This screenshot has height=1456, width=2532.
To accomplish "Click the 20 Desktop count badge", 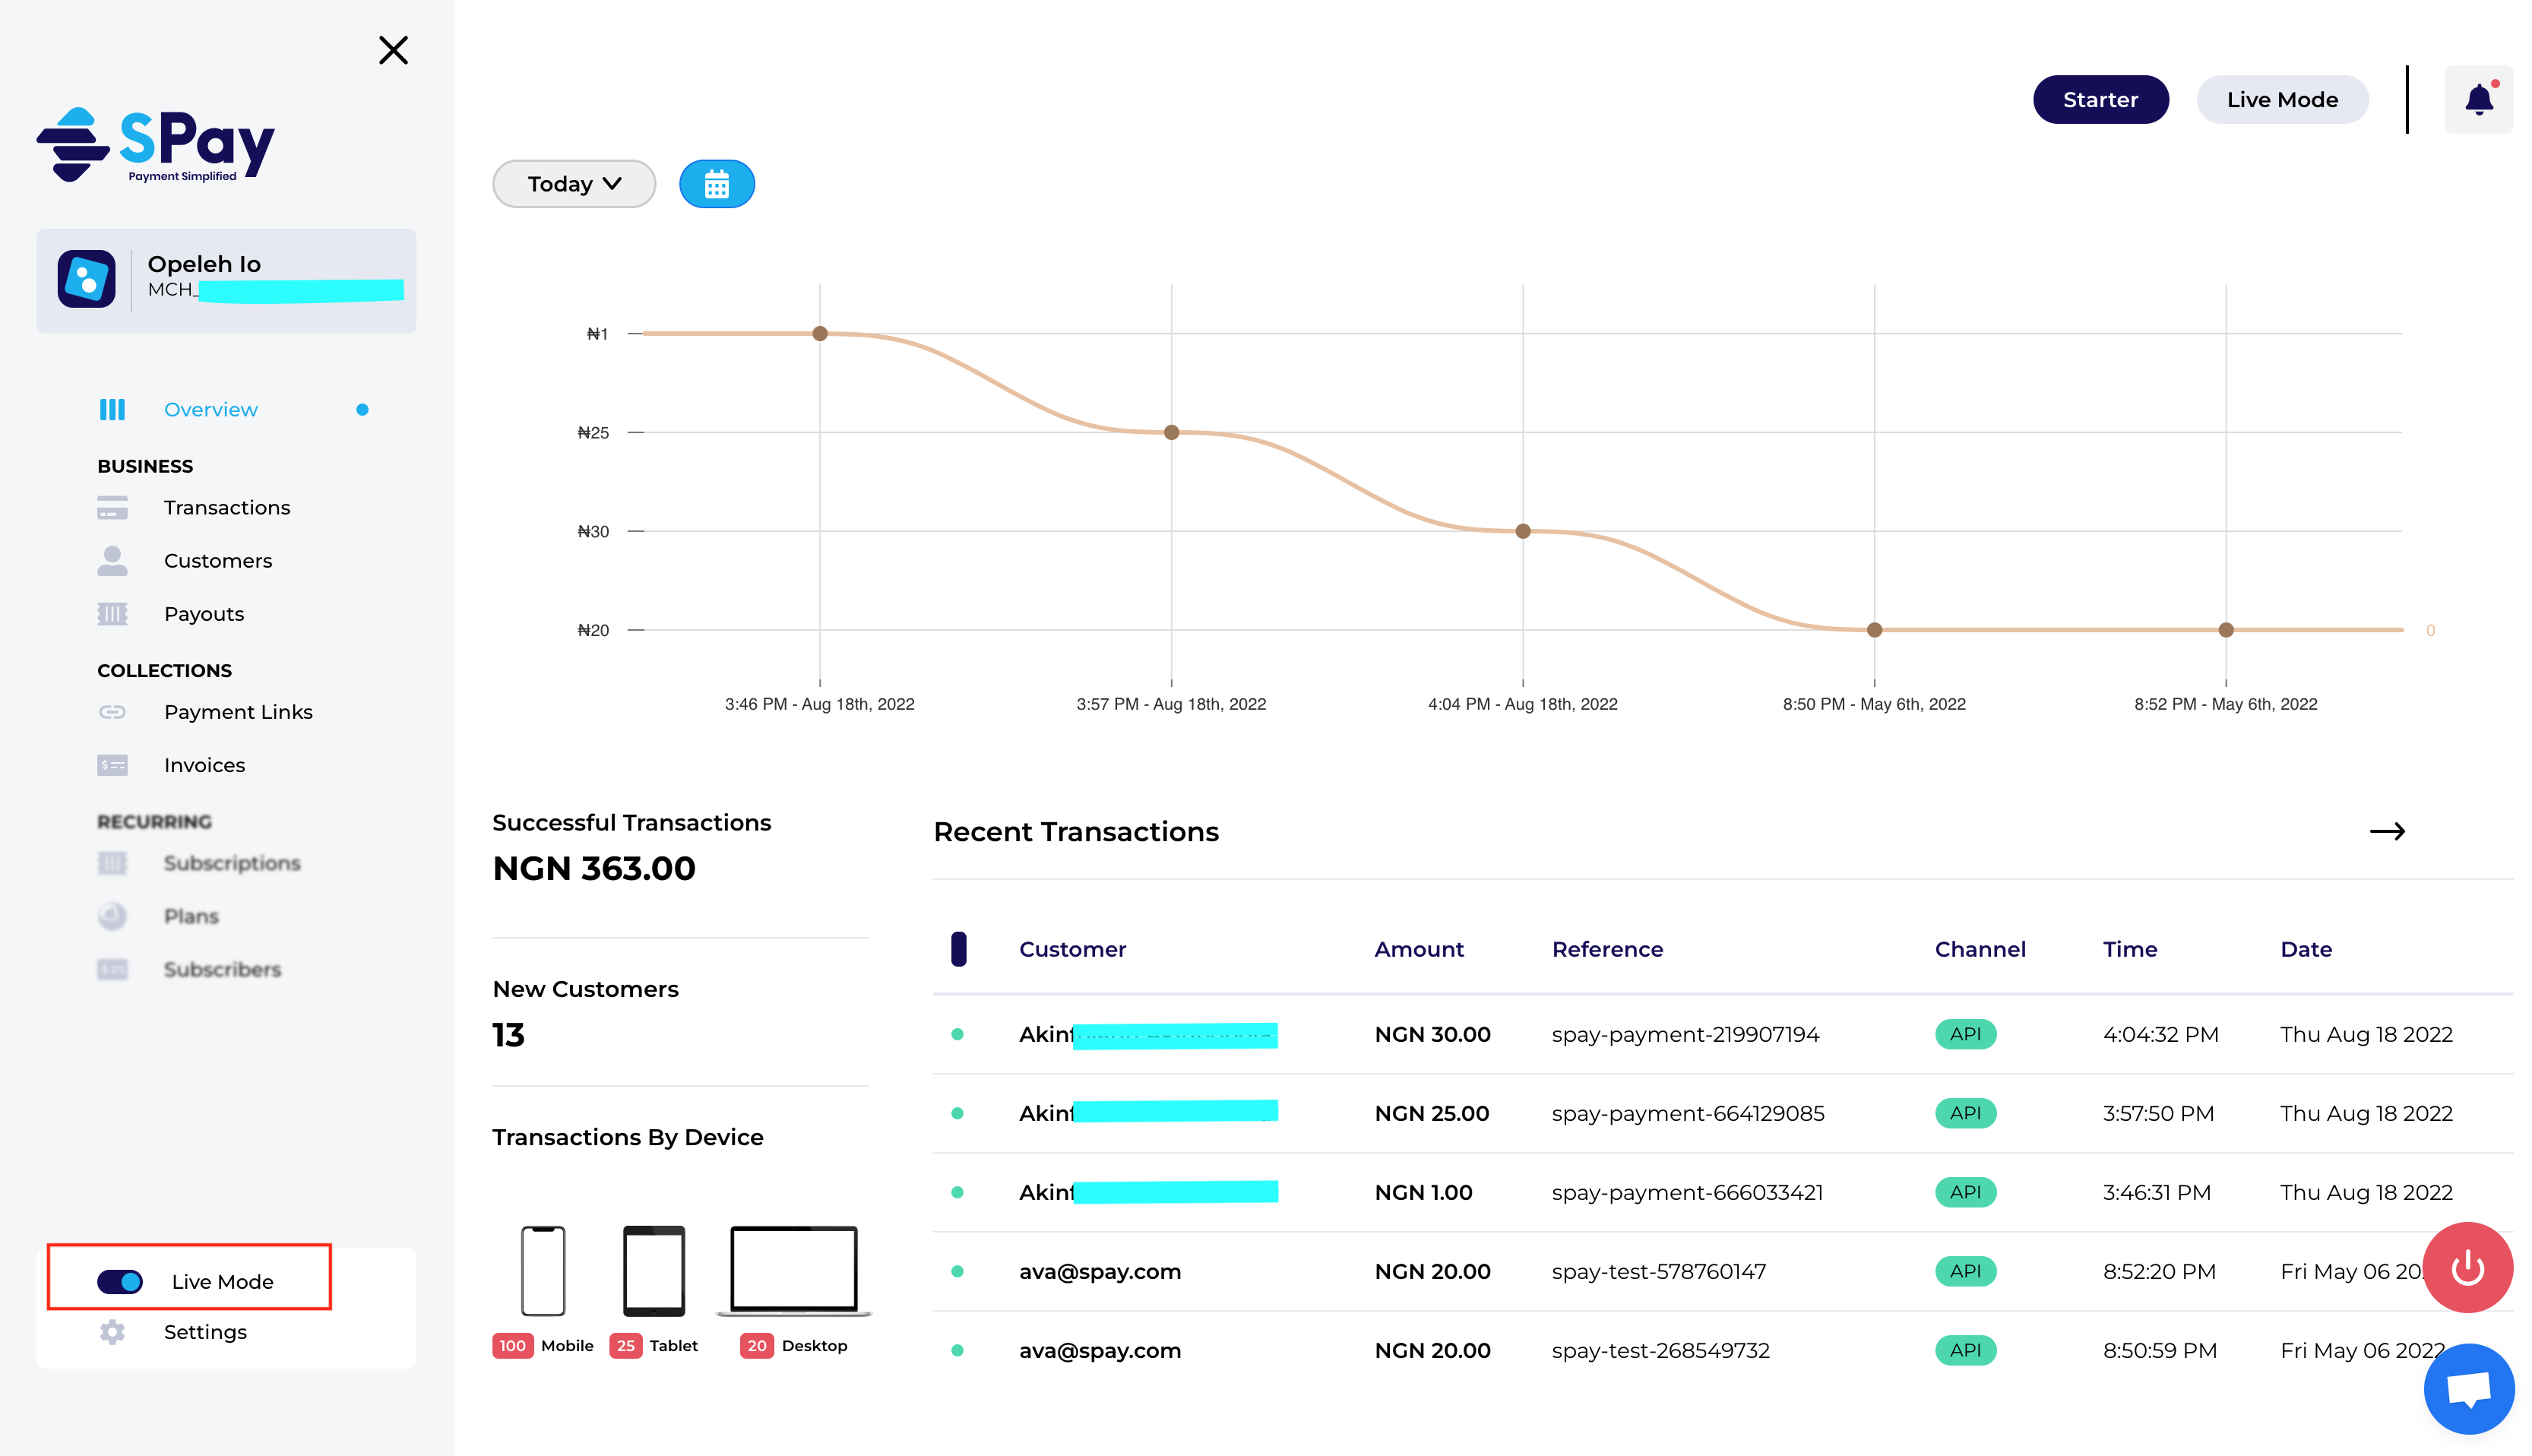I will tap(757, 1346).
